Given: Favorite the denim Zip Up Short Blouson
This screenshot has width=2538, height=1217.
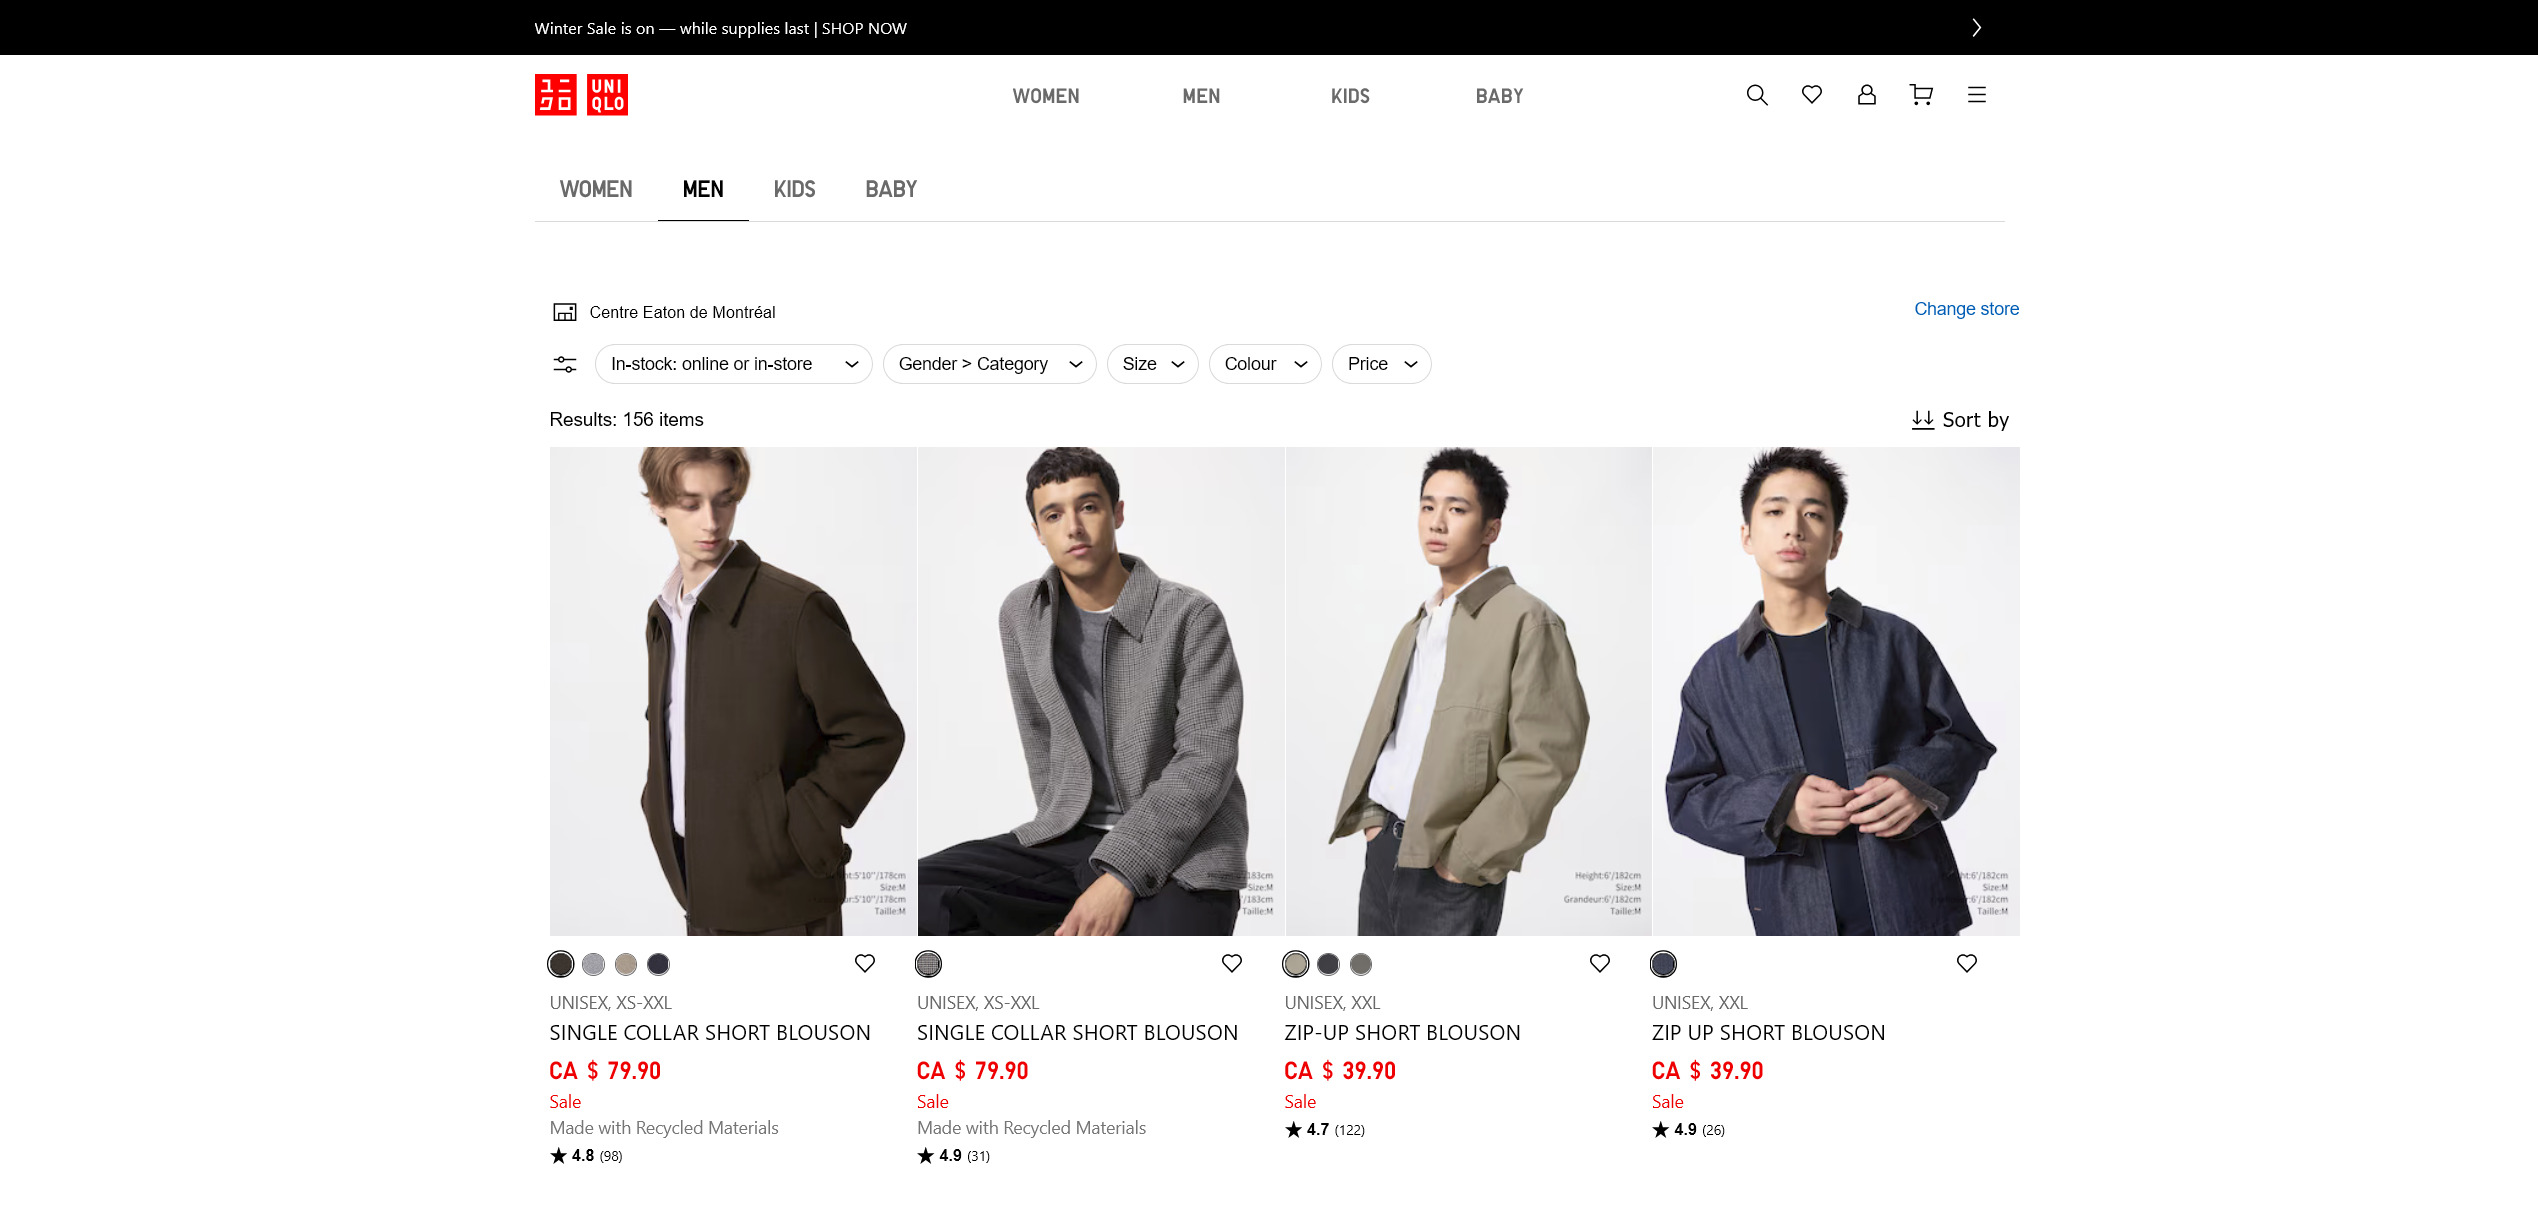Looking at the screenshot, I should (1967, 963).
